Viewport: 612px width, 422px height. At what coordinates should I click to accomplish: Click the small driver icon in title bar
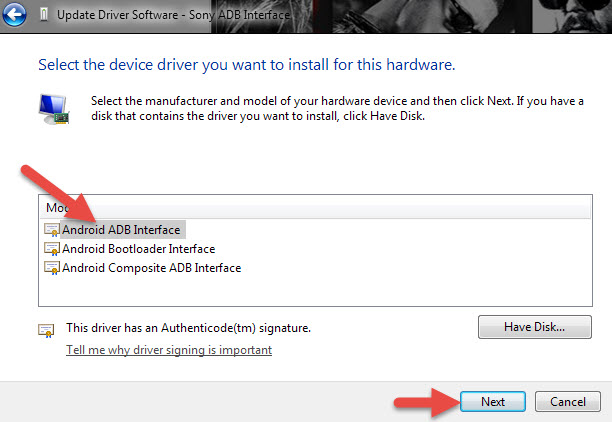[43, 16]
